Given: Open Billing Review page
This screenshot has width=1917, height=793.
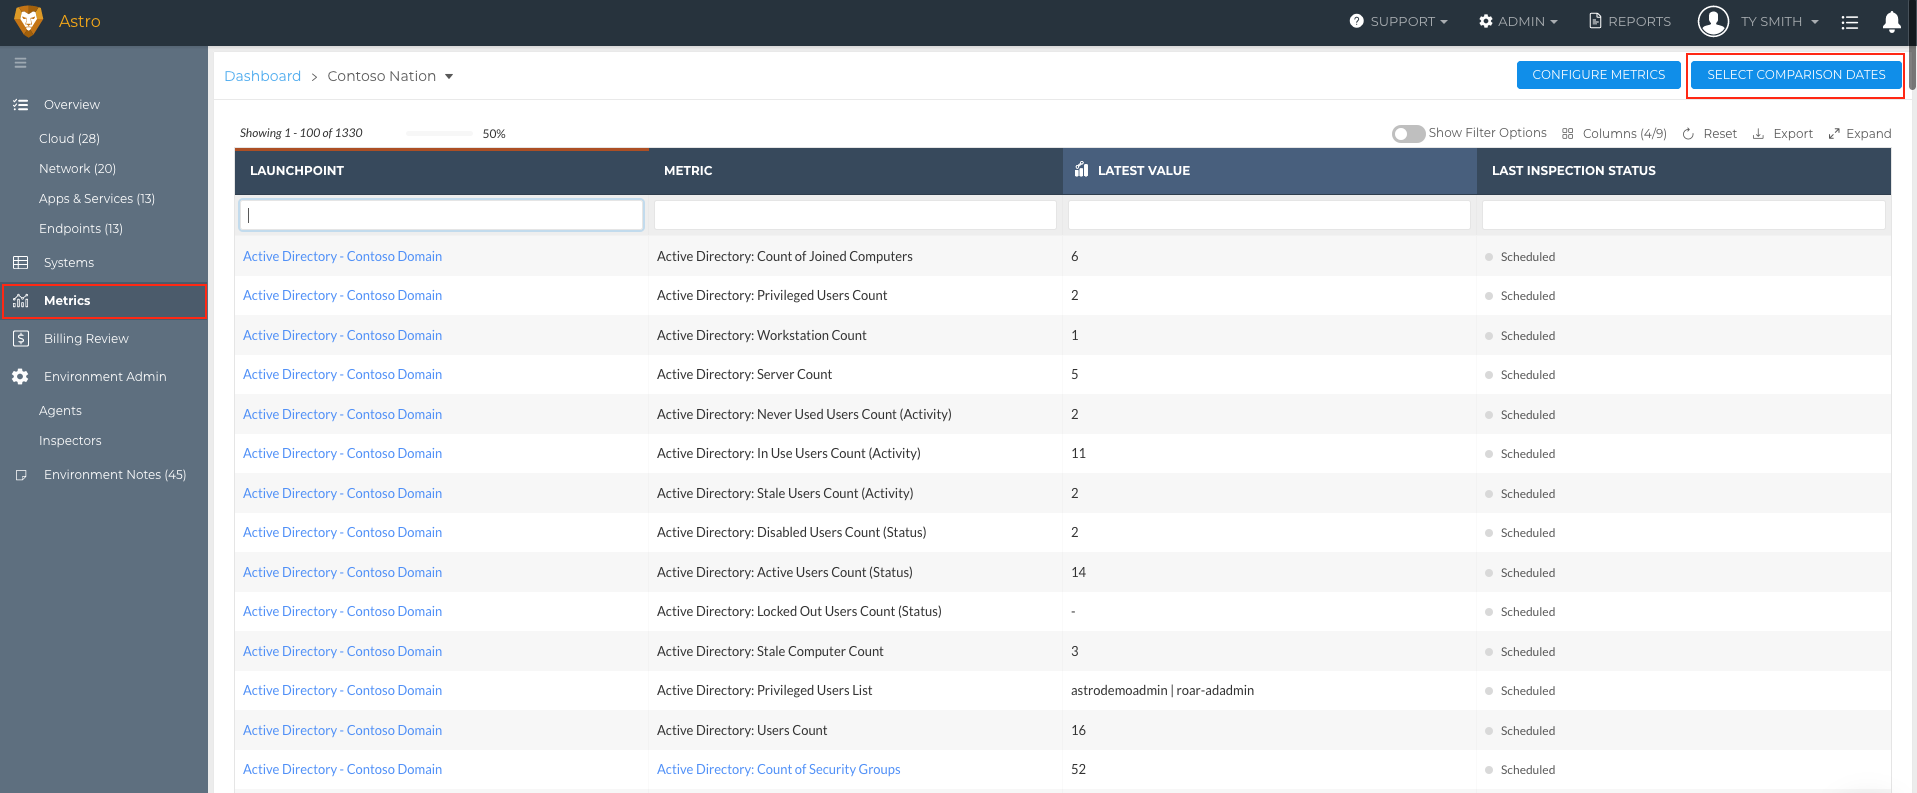Looking at the screenshot, I should click(x=86, y=339).
